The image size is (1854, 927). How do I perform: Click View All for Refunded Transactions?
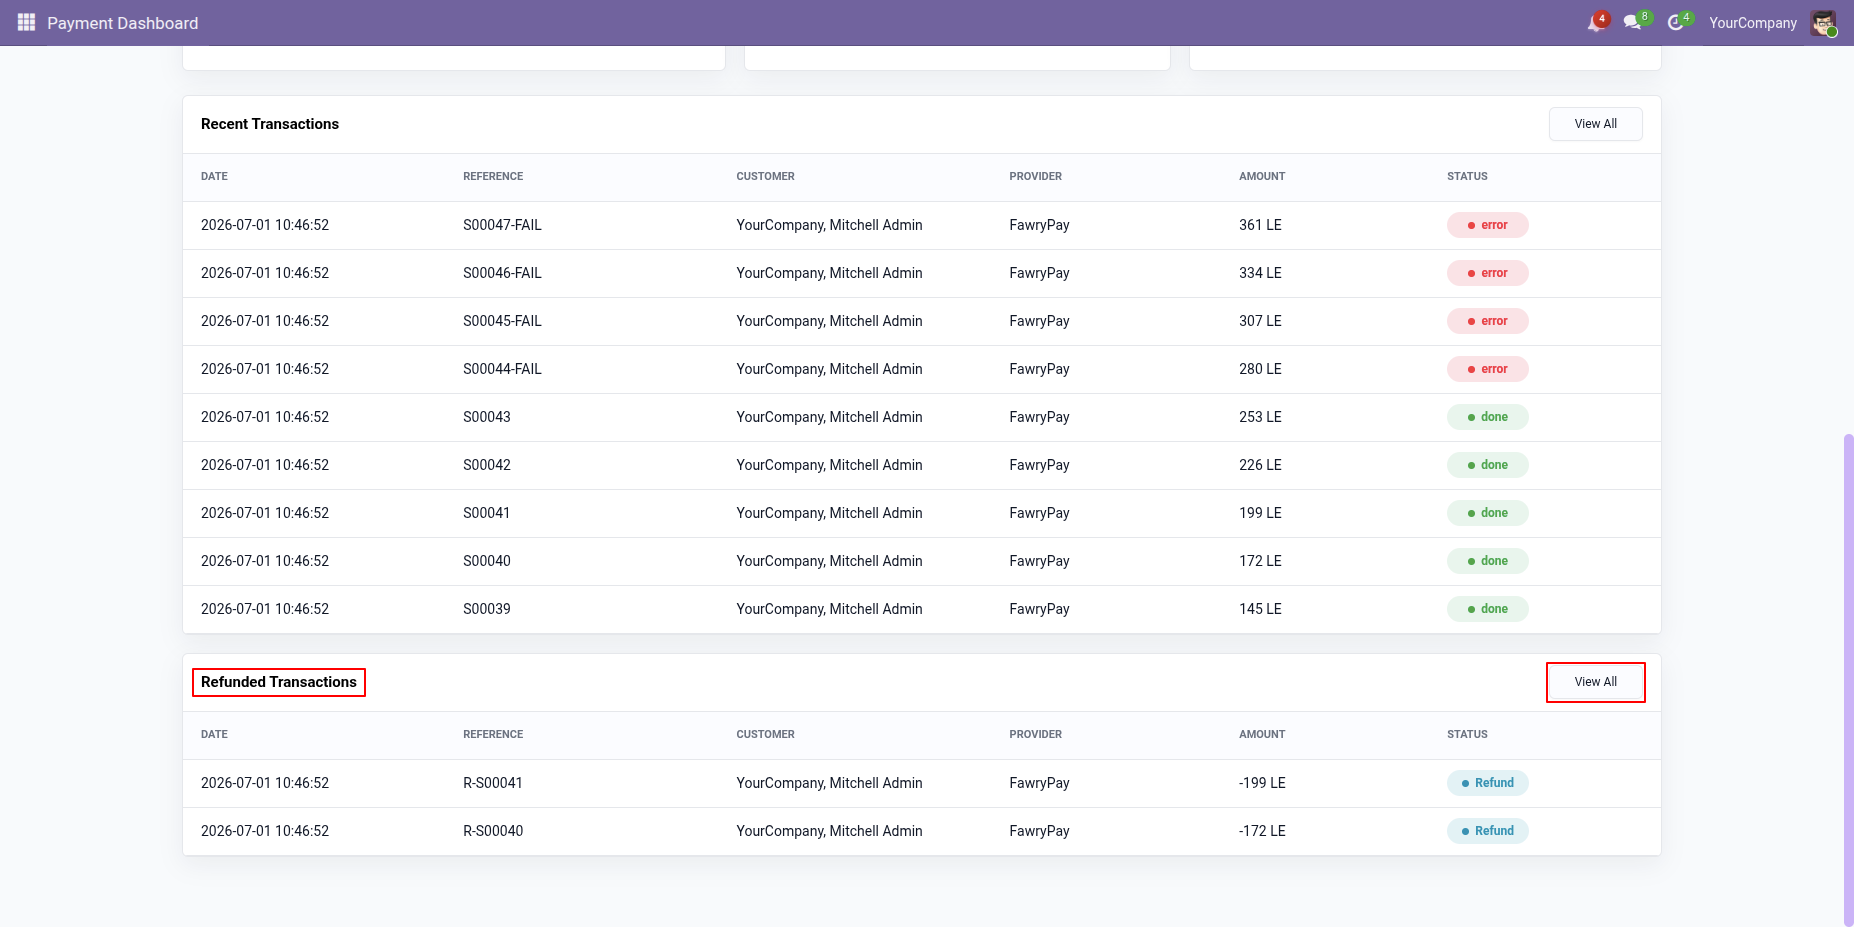point(1595,682)
